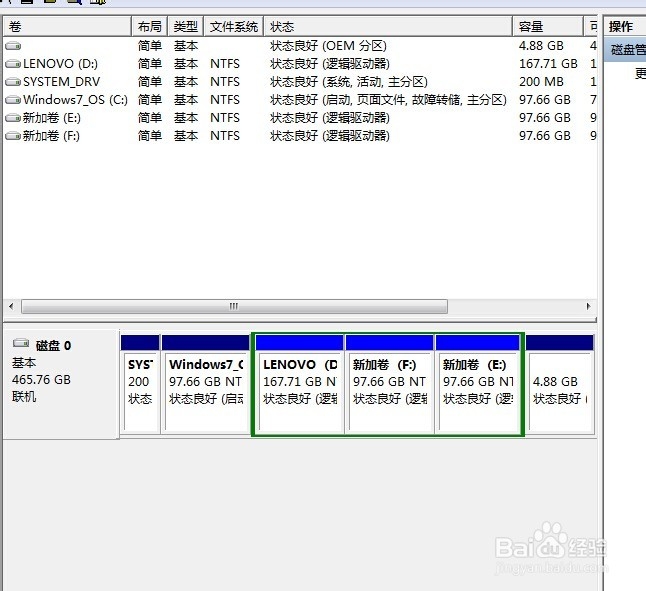Click the 逻辑驱动器 status of 新加卷 (E:) row
Screen dimensions: 646x591
330,118
